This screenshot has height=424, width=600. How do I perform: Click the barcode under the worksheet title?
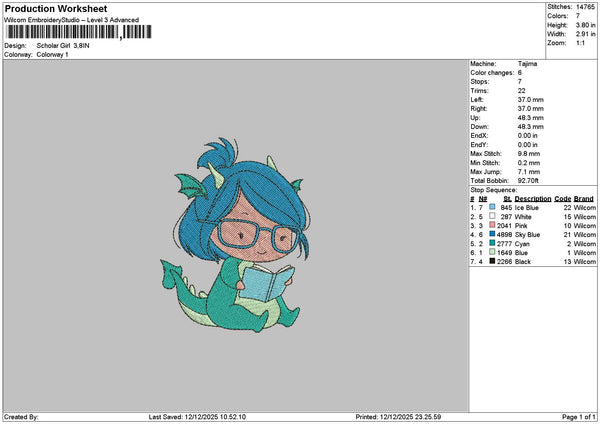pos(79,32)
